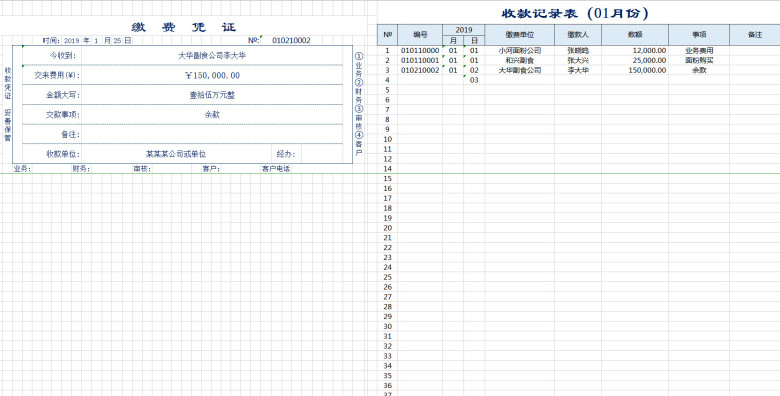Select the 张大兴 payer cell

[578, 61]
